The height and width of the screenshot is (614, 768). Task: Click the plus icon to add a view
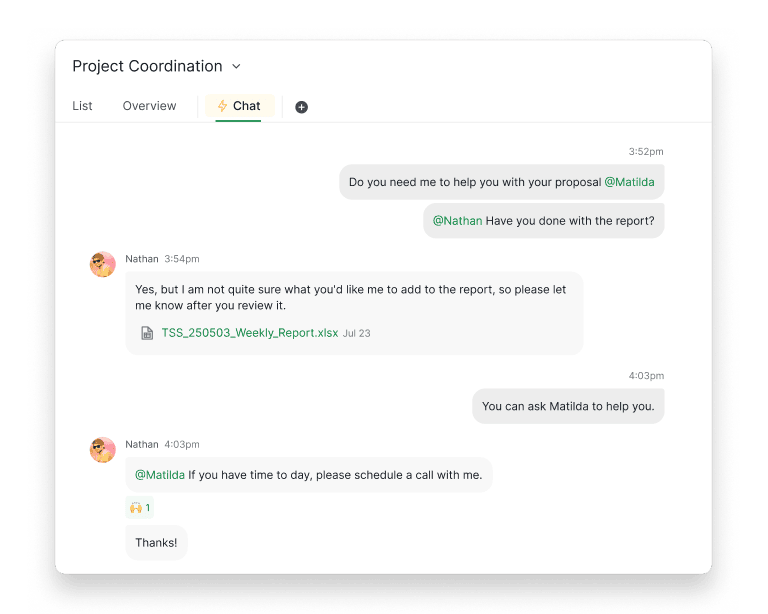click(301, 107)
